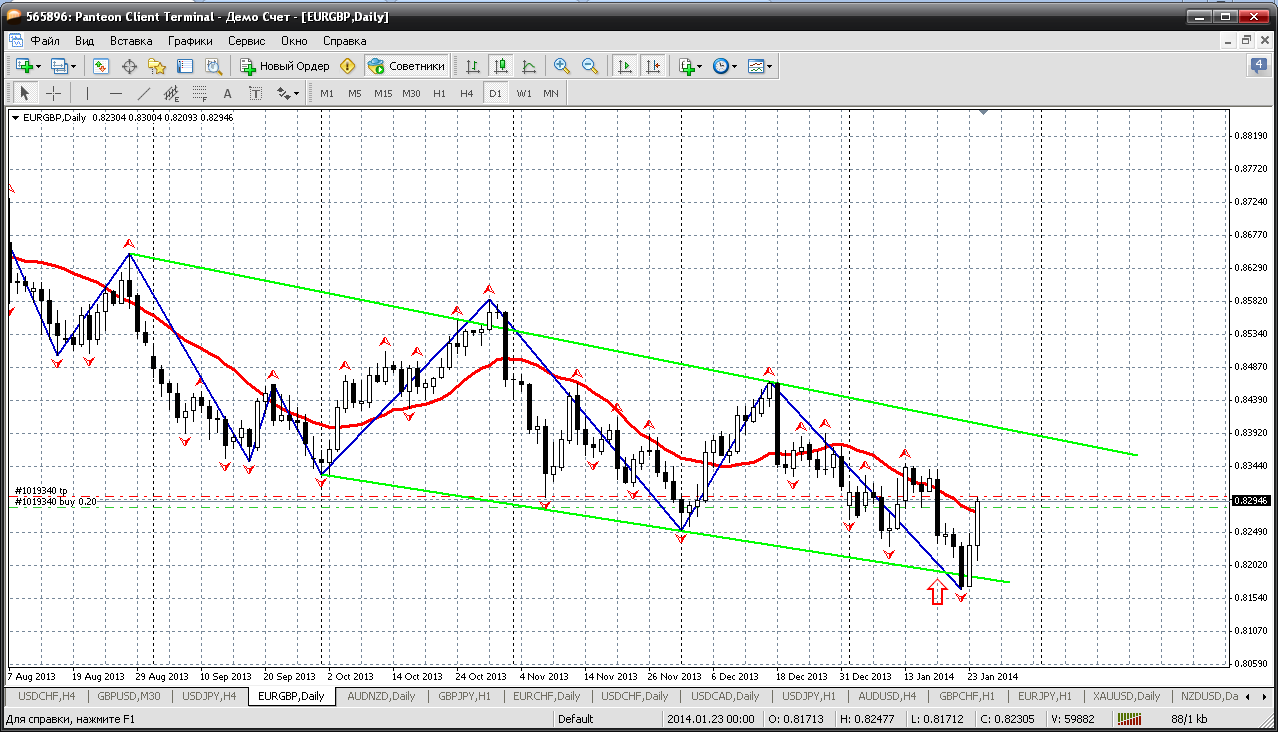Switch chart to bar chart mode

click(x=473, y=66)
